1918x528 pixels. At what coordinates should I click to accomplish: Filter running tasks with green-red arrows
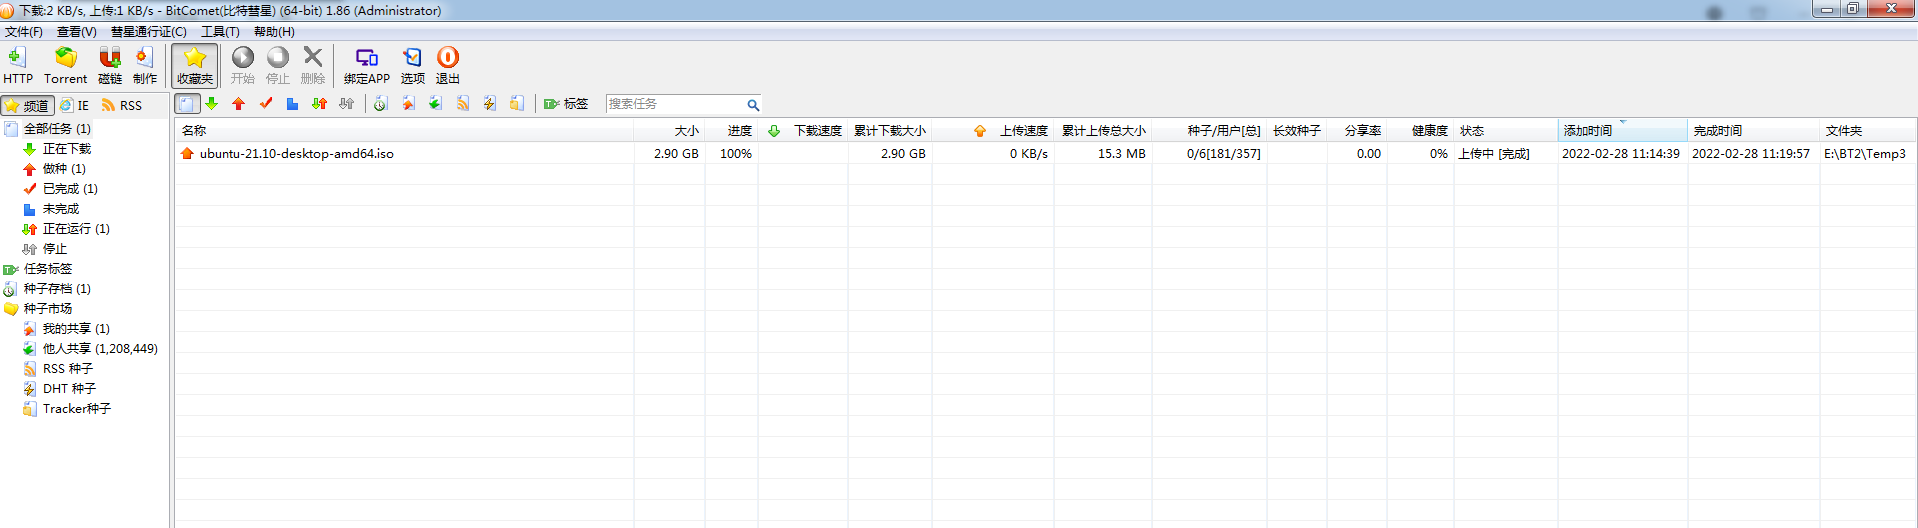coord(319,104)
